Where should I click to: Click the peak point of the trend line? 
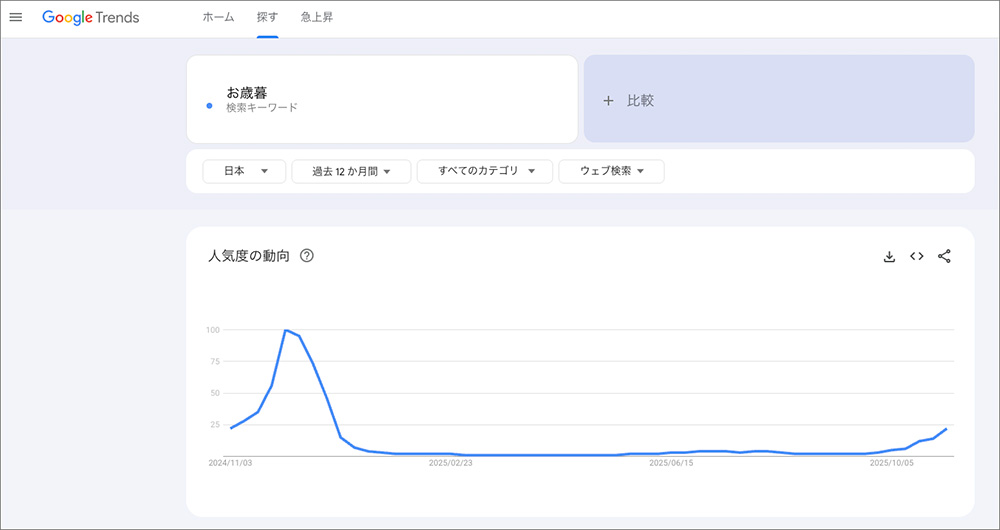[x=285, y=330]
